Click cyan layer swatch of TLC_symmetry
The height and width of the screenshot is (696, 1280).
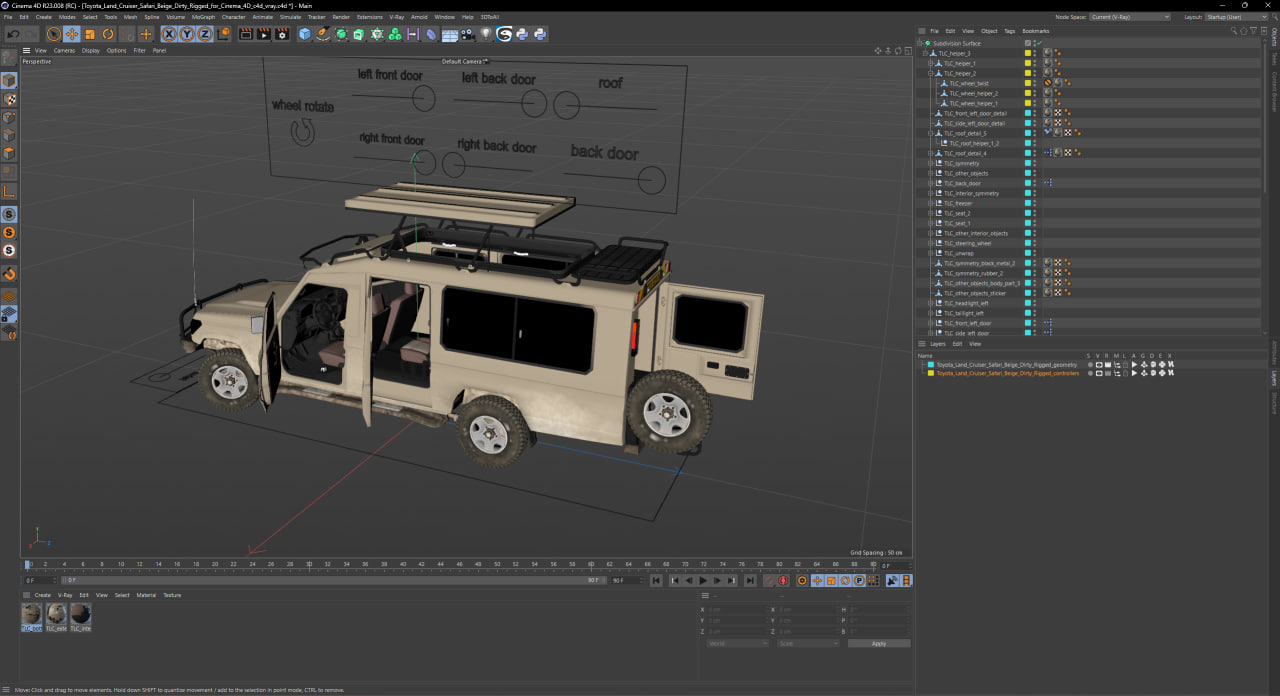coord(1027,163)
